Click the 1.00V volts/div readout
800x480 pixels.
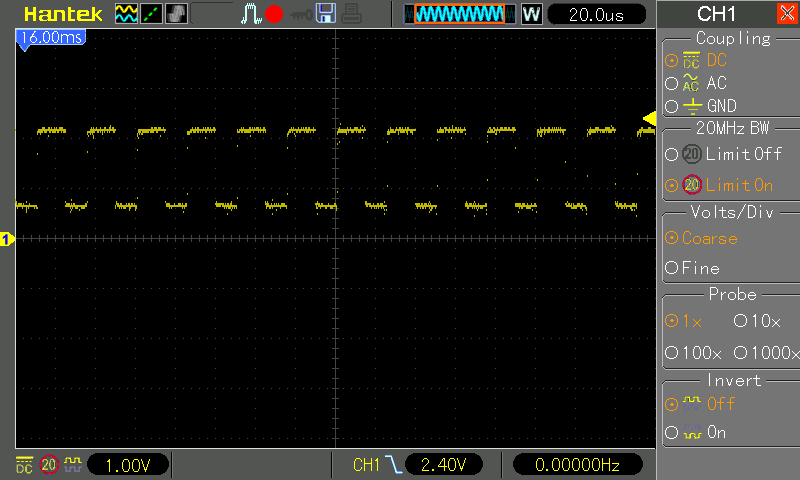pos(128,465)
